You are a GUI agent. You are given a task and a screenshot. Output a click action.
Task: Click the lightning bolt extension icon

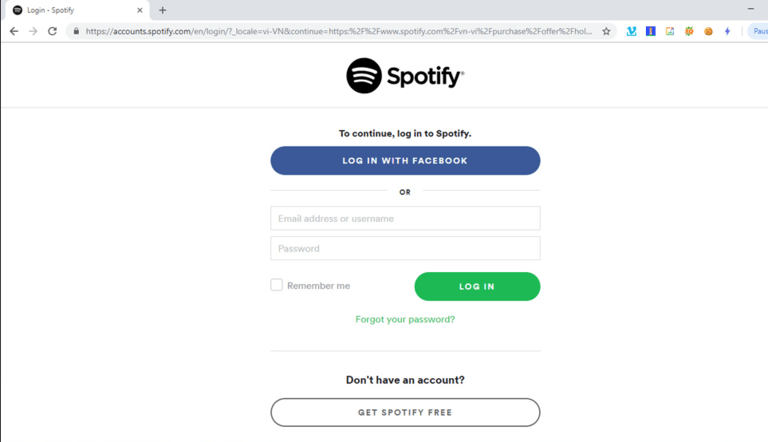point(727,31)
